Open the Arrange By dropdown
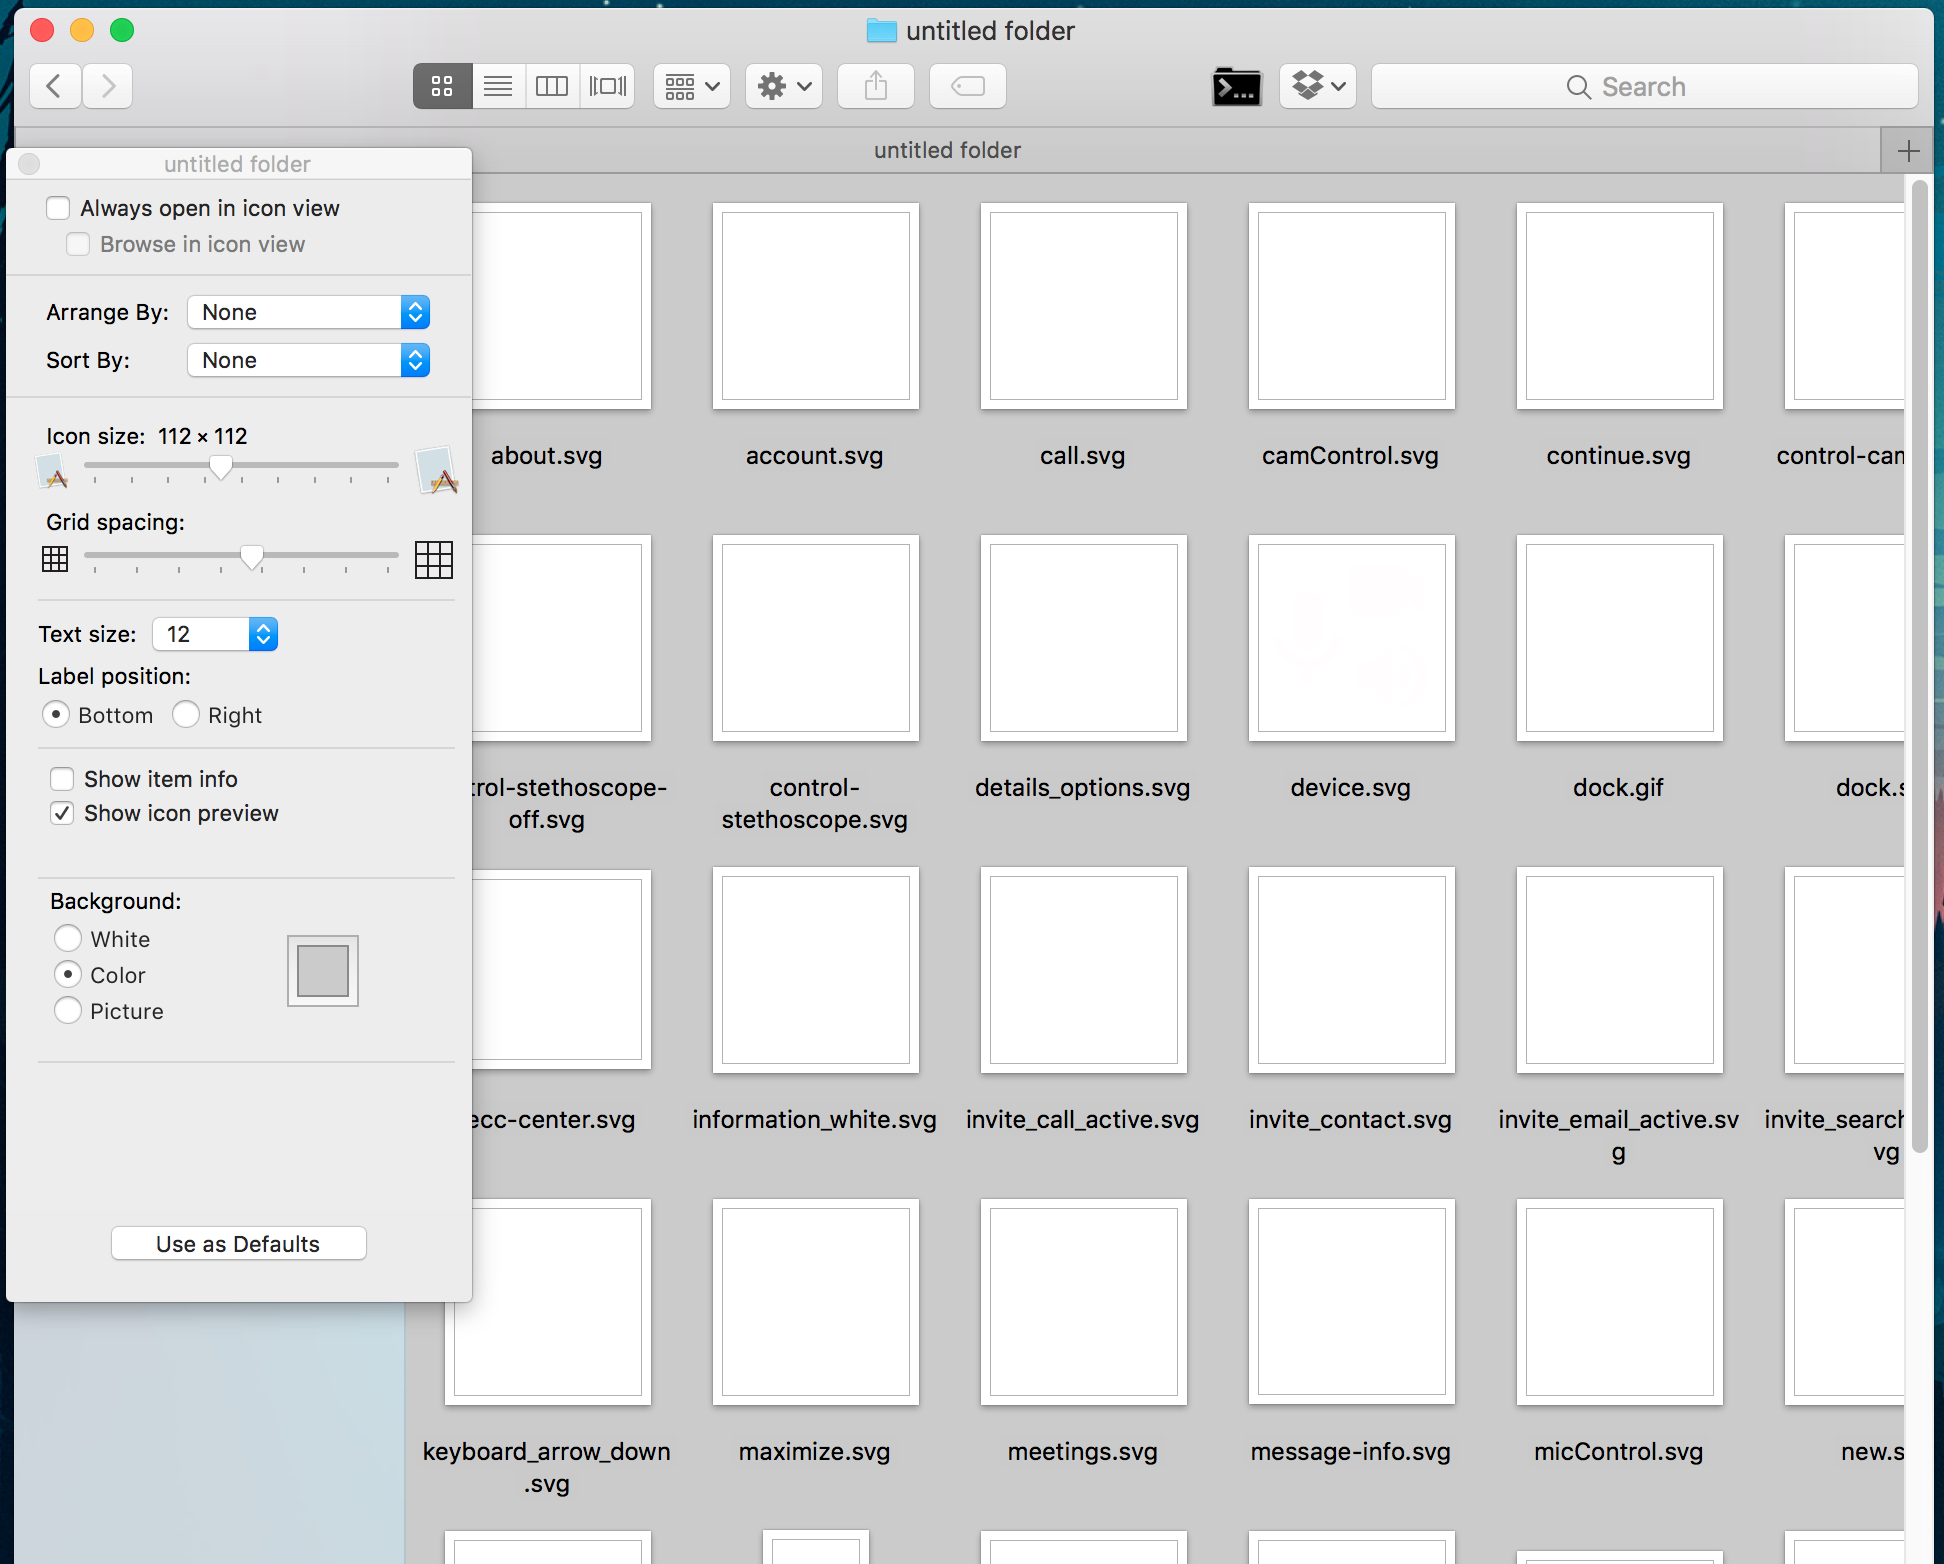1944x1564 pixels. point(308,313)
